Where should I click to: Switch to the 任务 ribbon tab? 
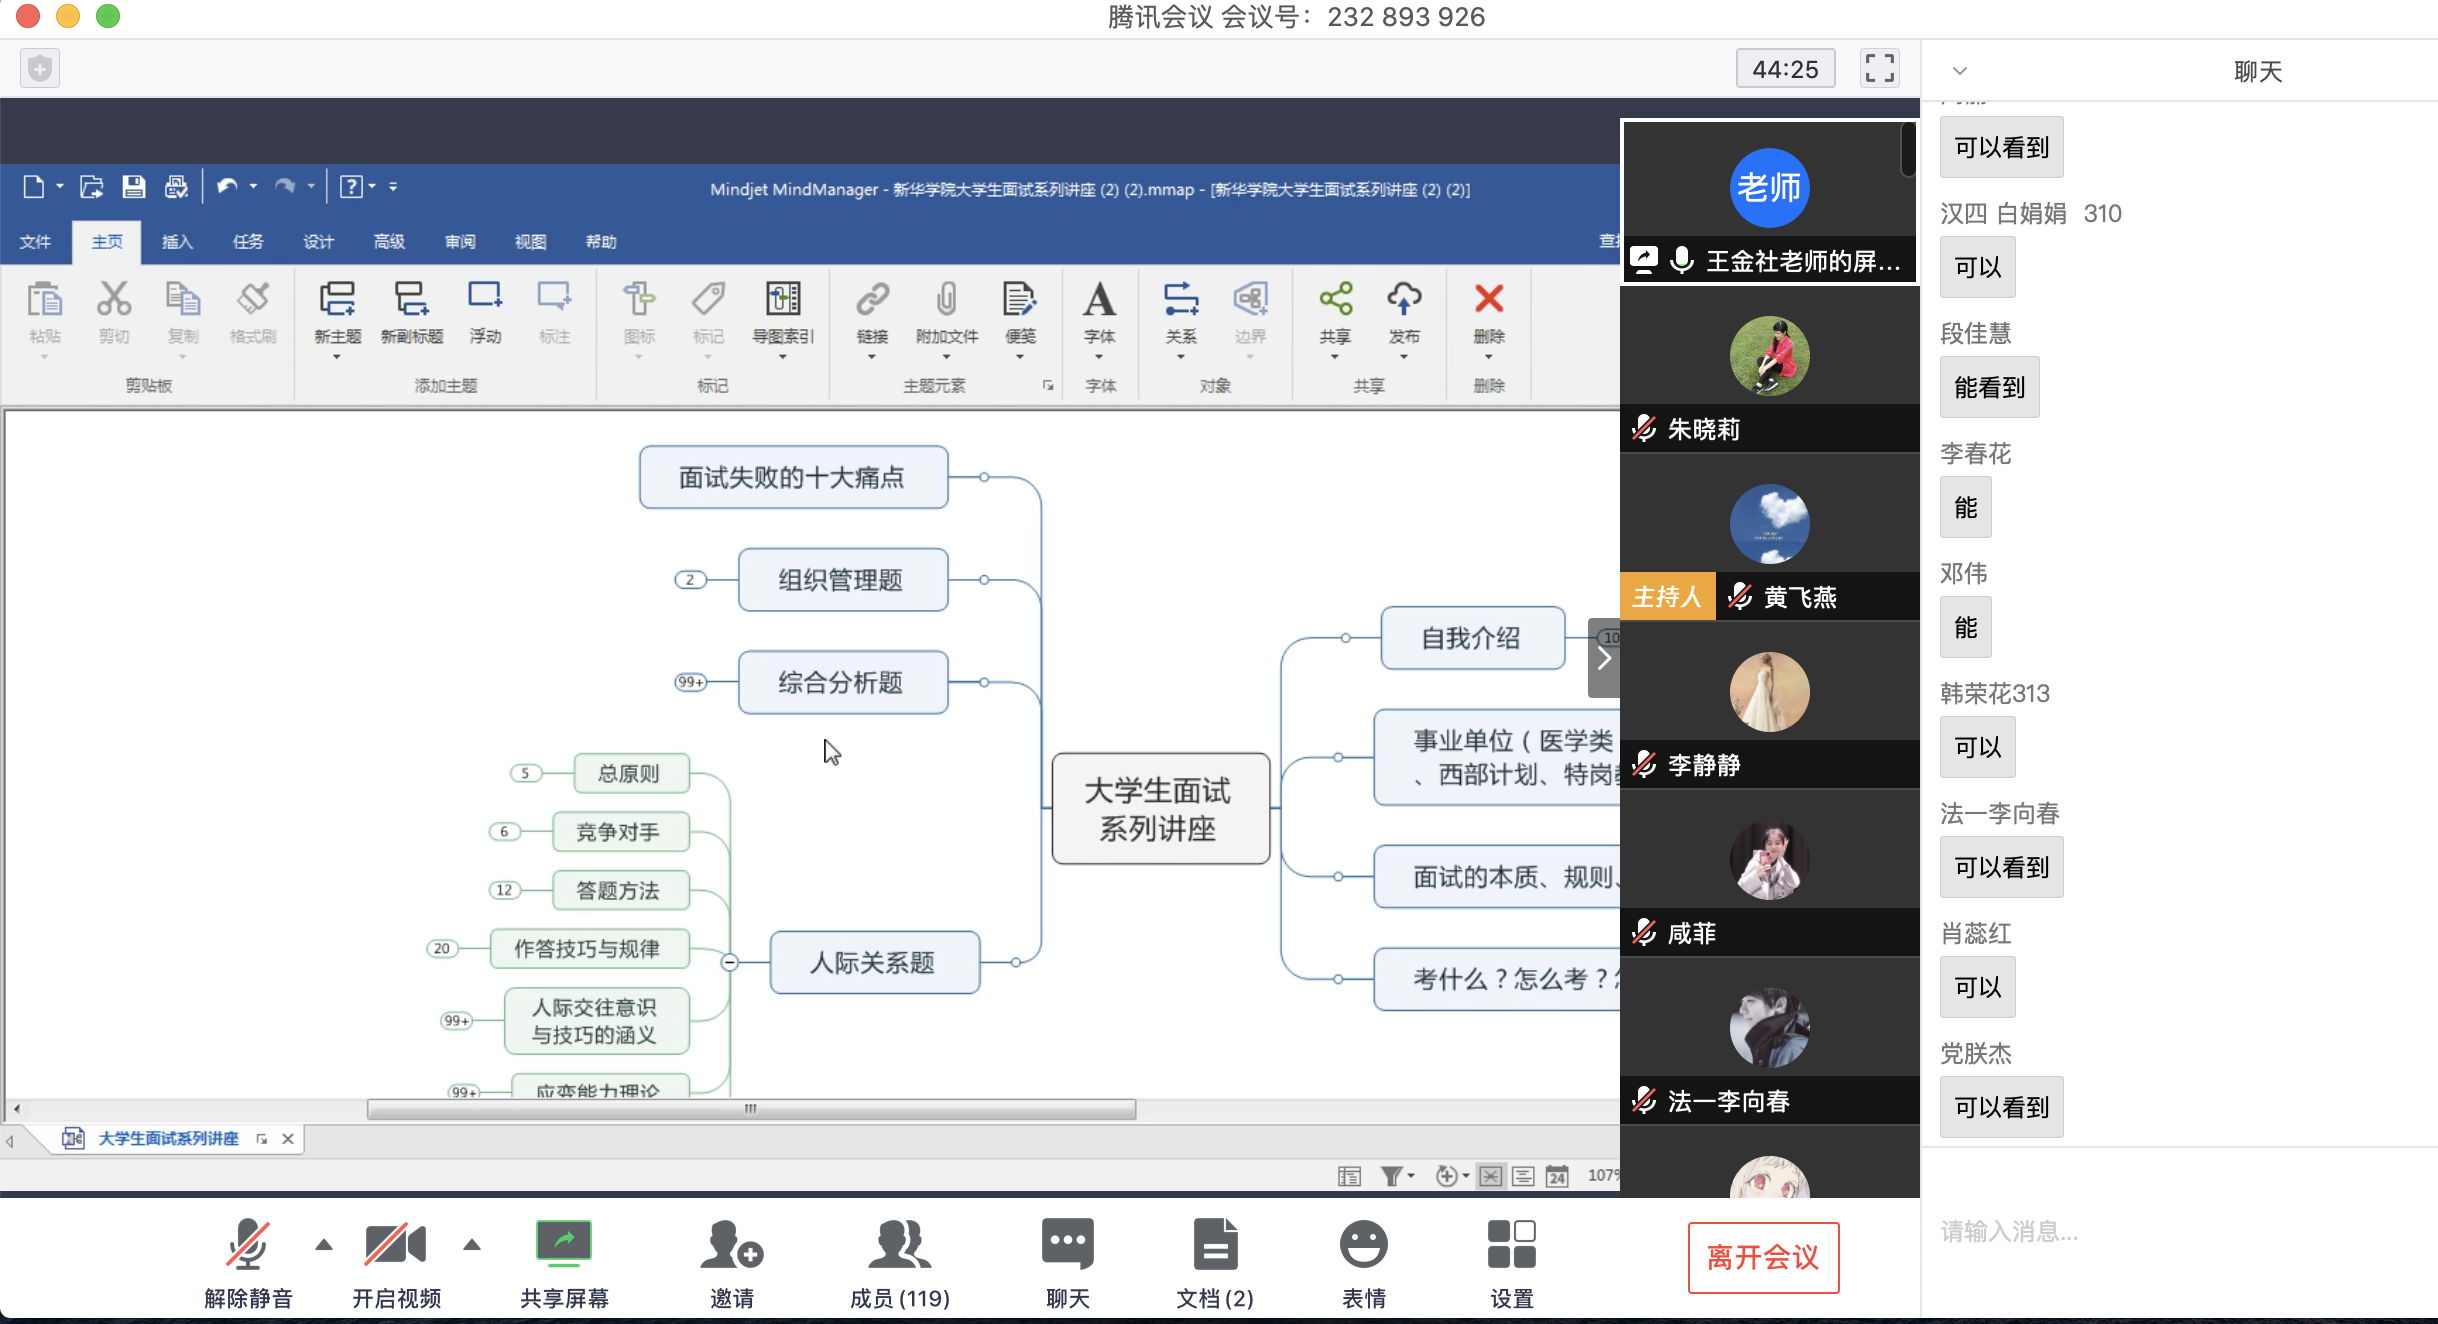[248, 242]
